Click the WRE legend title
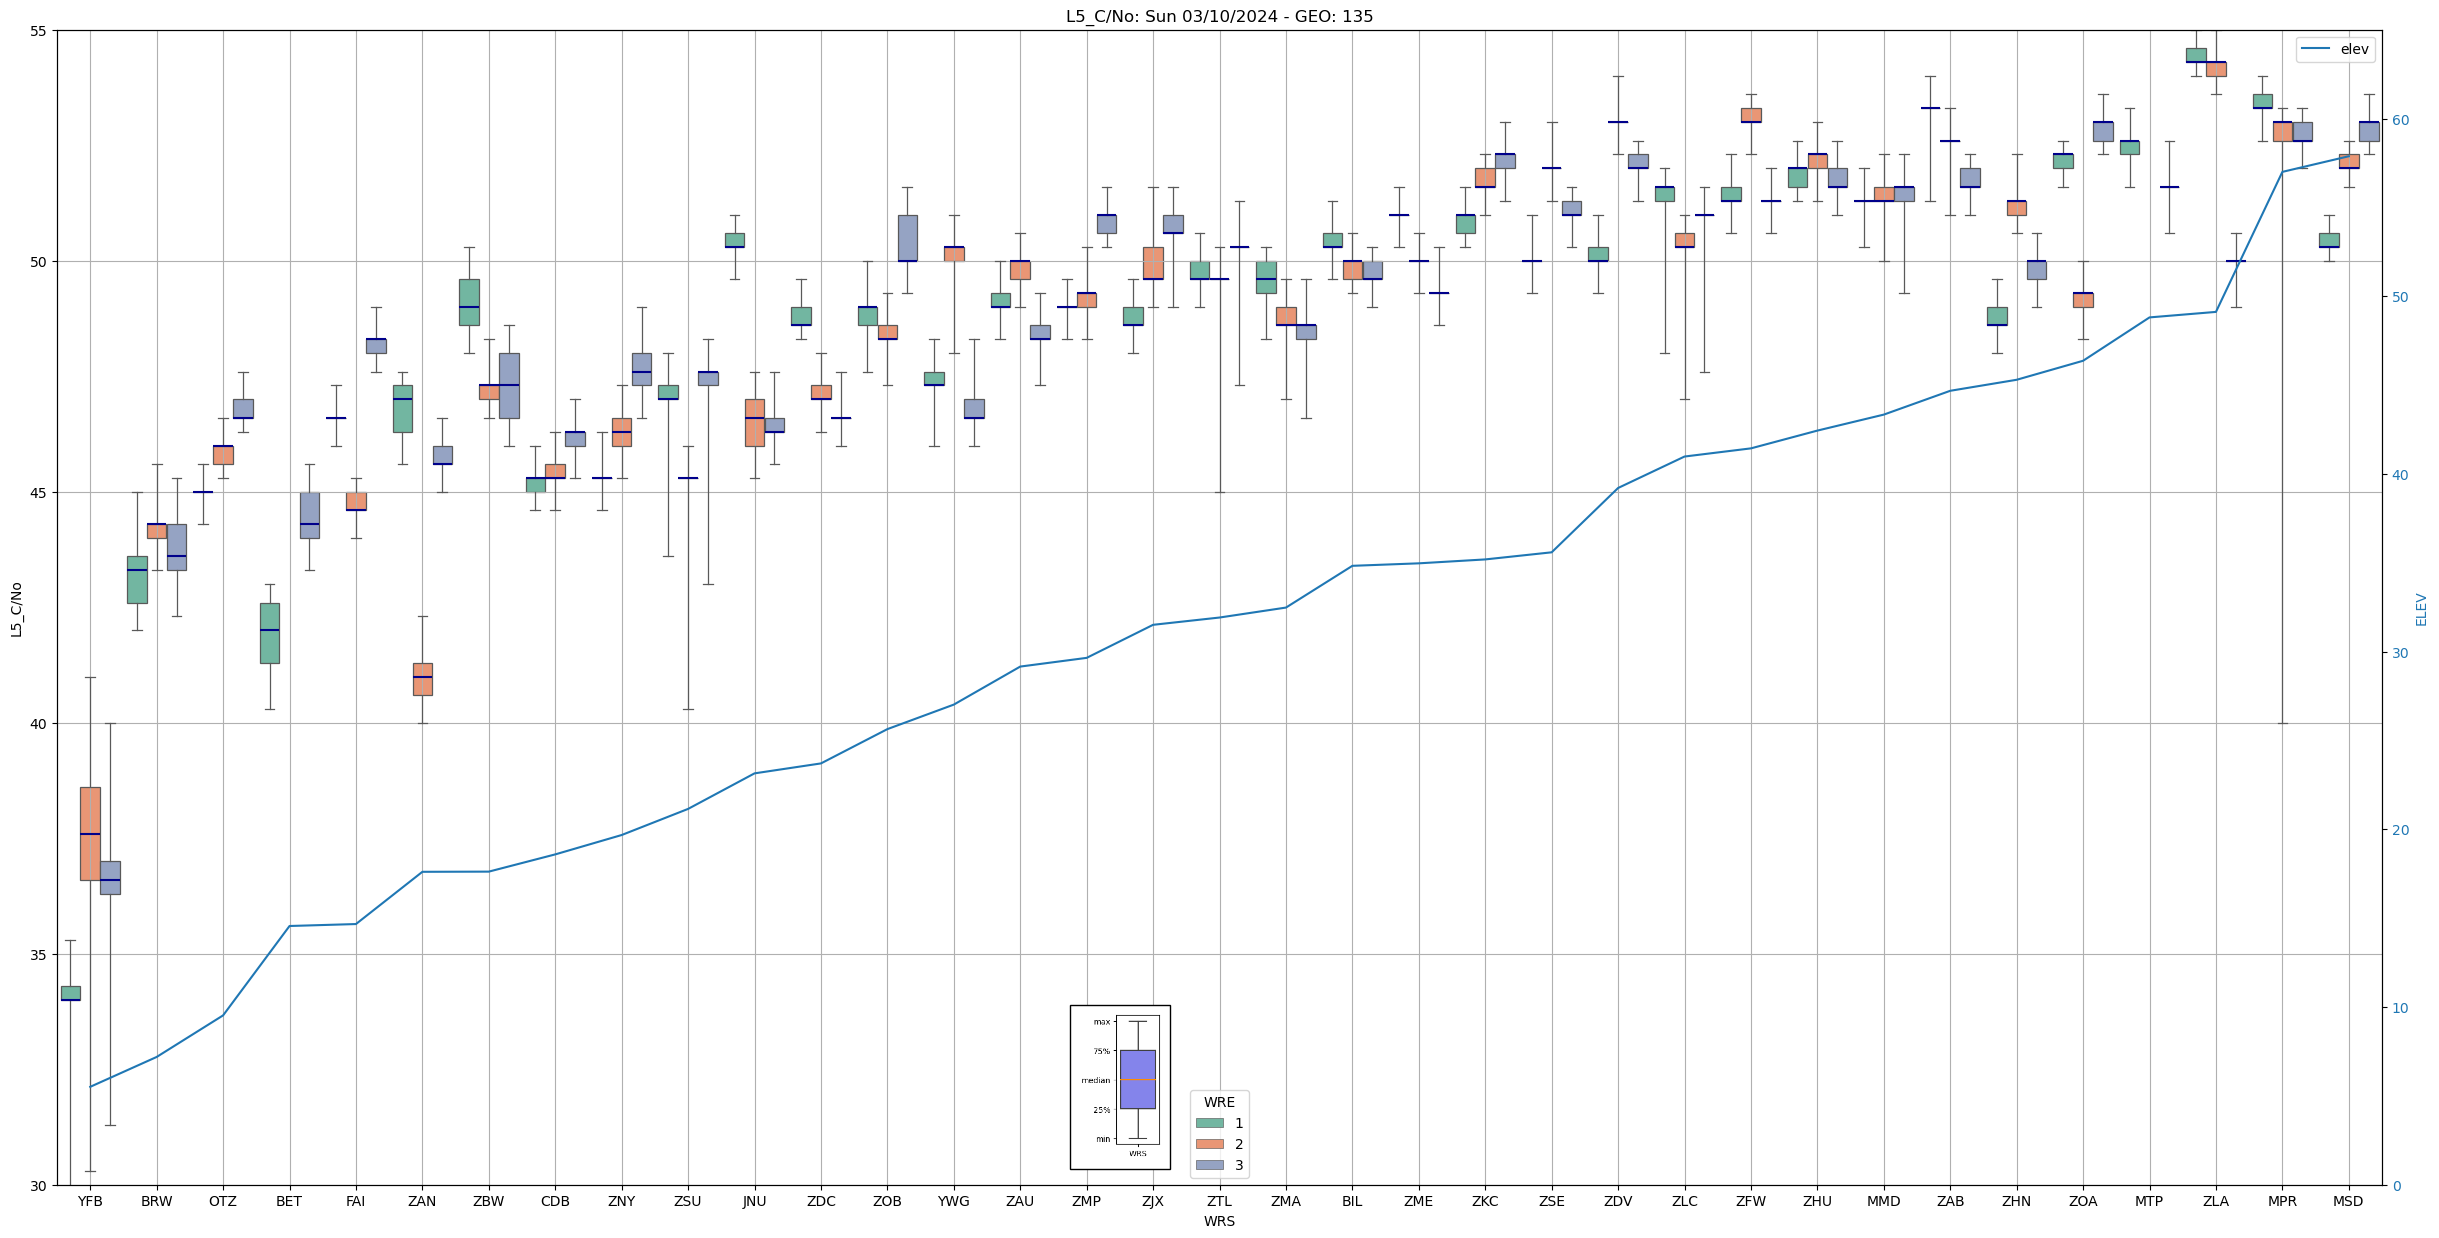Screen dimensions: 2439x1238 tap(1219, 1102)
